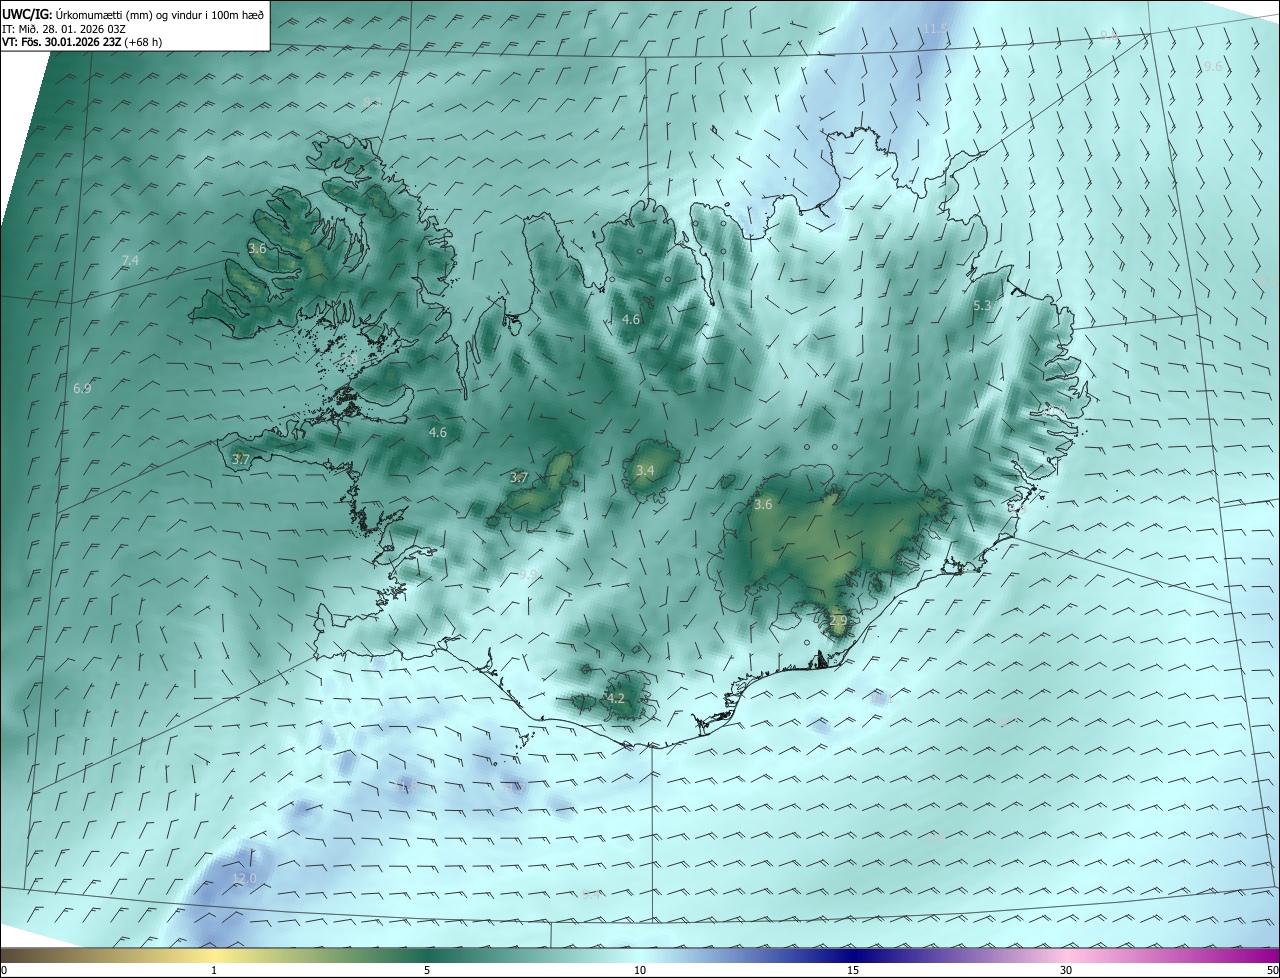
Task: Click the 50 tick on the color scale
Action: (x=1273, y=970)
